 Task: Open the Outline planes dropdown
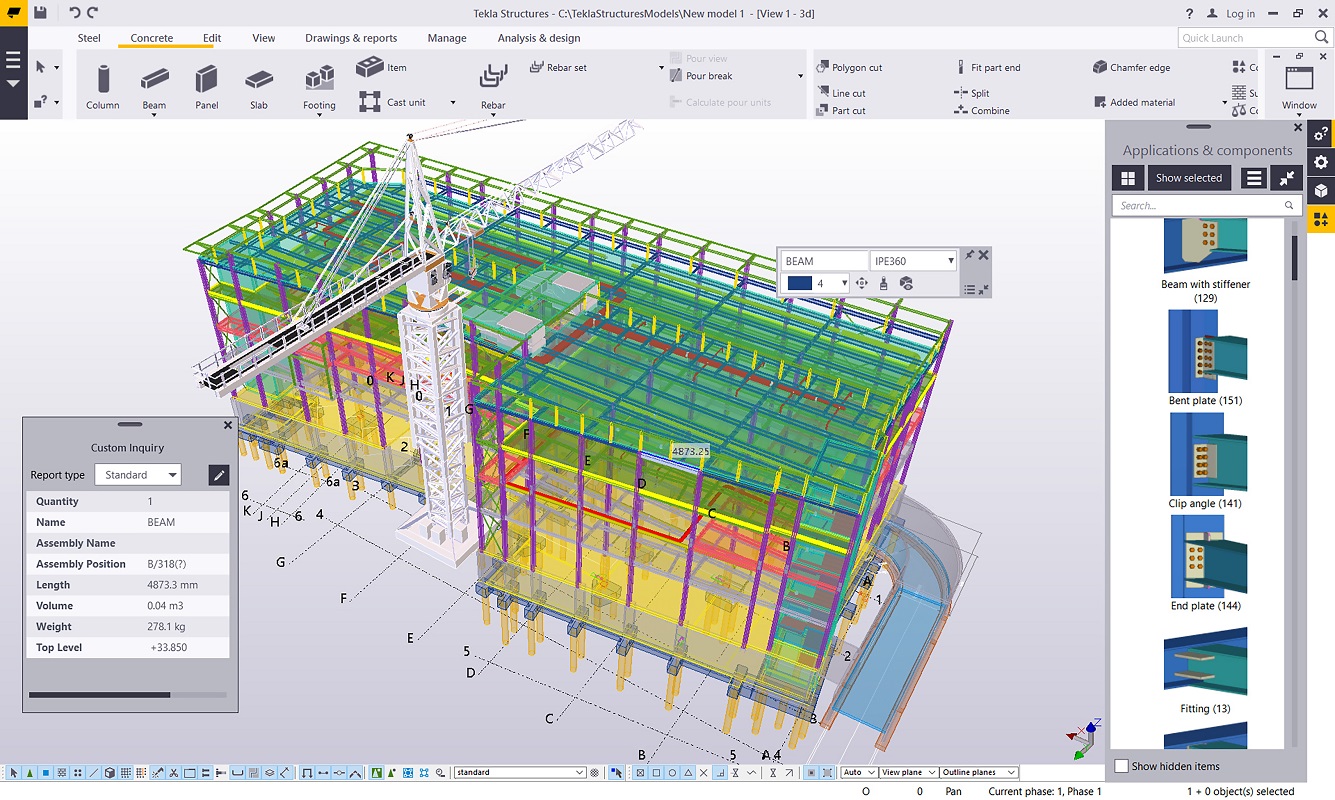(x=978, y=772)
